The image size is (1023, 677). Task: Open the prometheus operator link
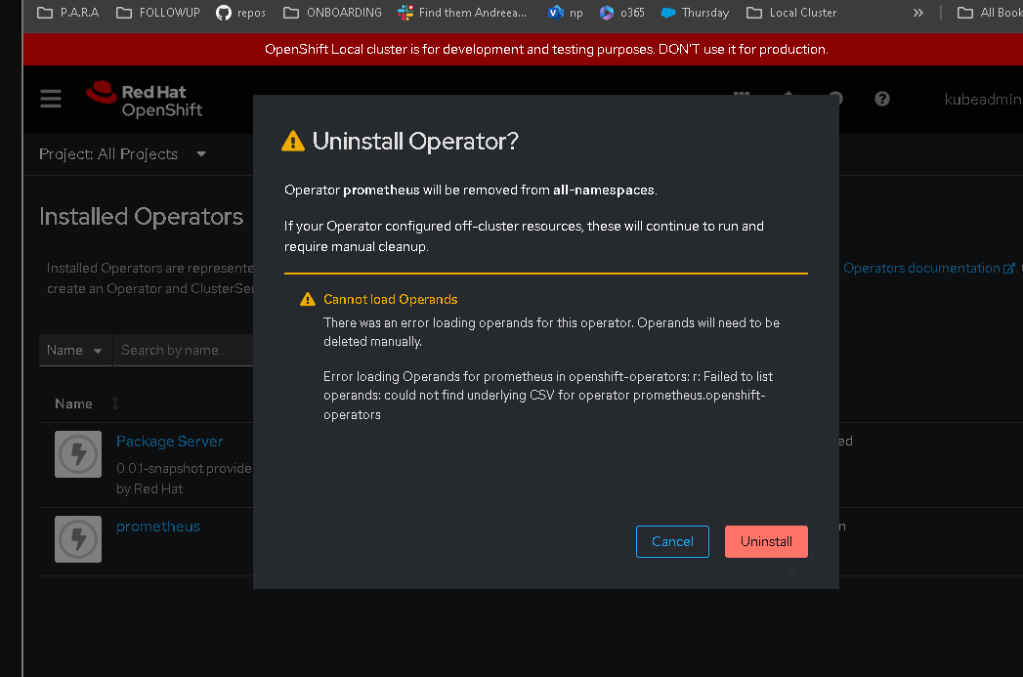click(158, 526)
